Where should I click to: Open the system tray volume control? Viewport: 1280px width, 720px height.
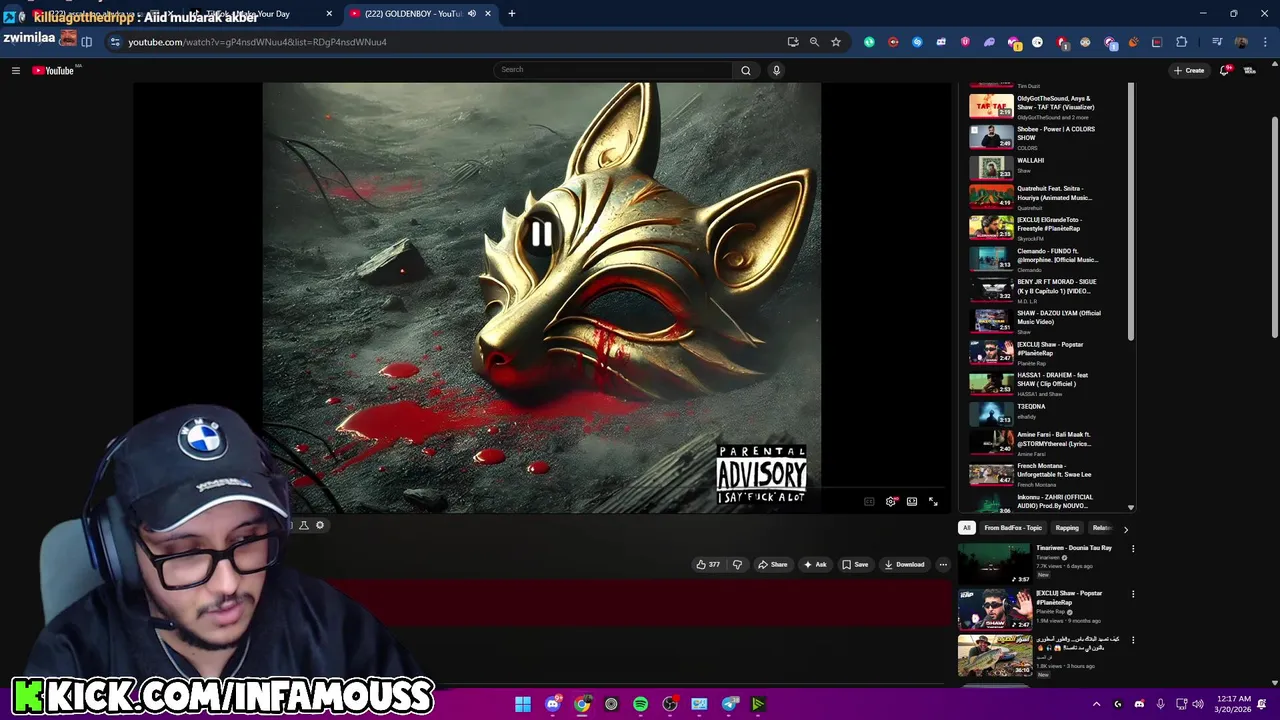tap(1198, 704)
